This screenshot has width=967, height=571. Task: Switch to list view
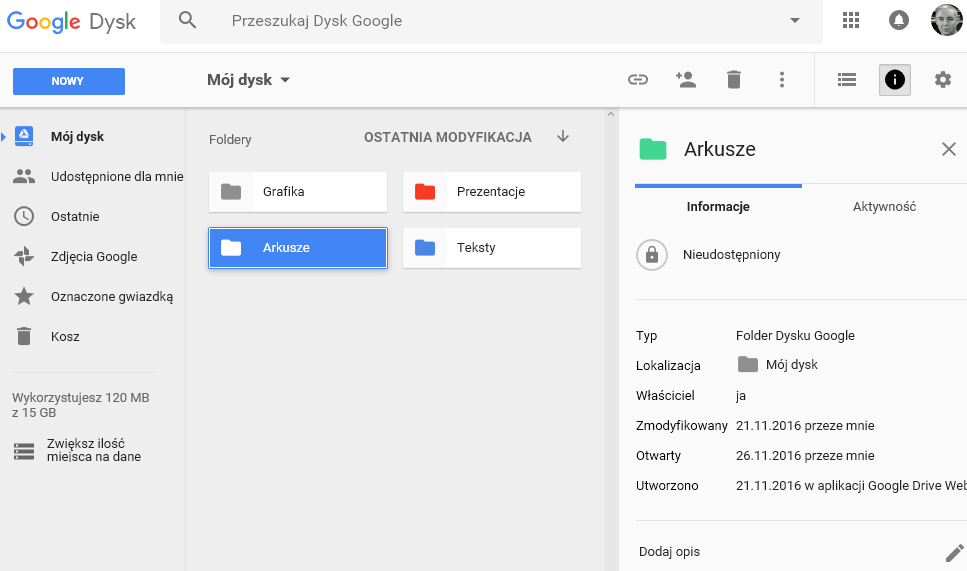pyautogui.click(x=847, y=80)
